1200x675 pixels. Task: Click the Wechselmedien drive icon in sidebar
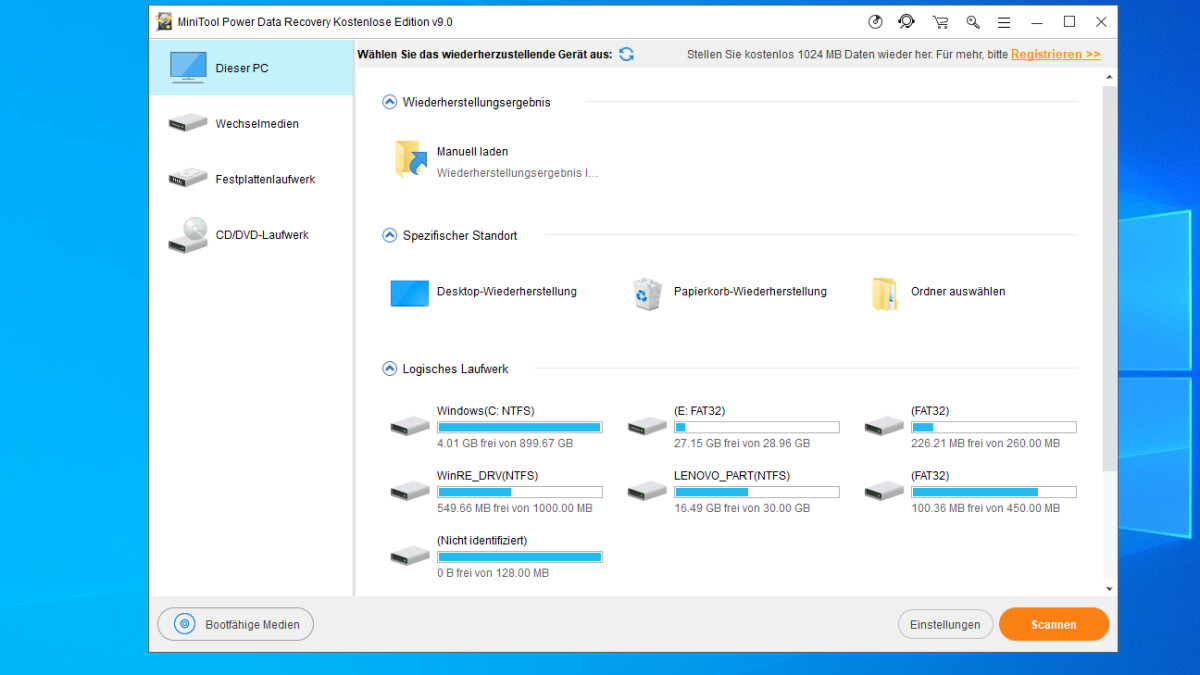point(188,123)
